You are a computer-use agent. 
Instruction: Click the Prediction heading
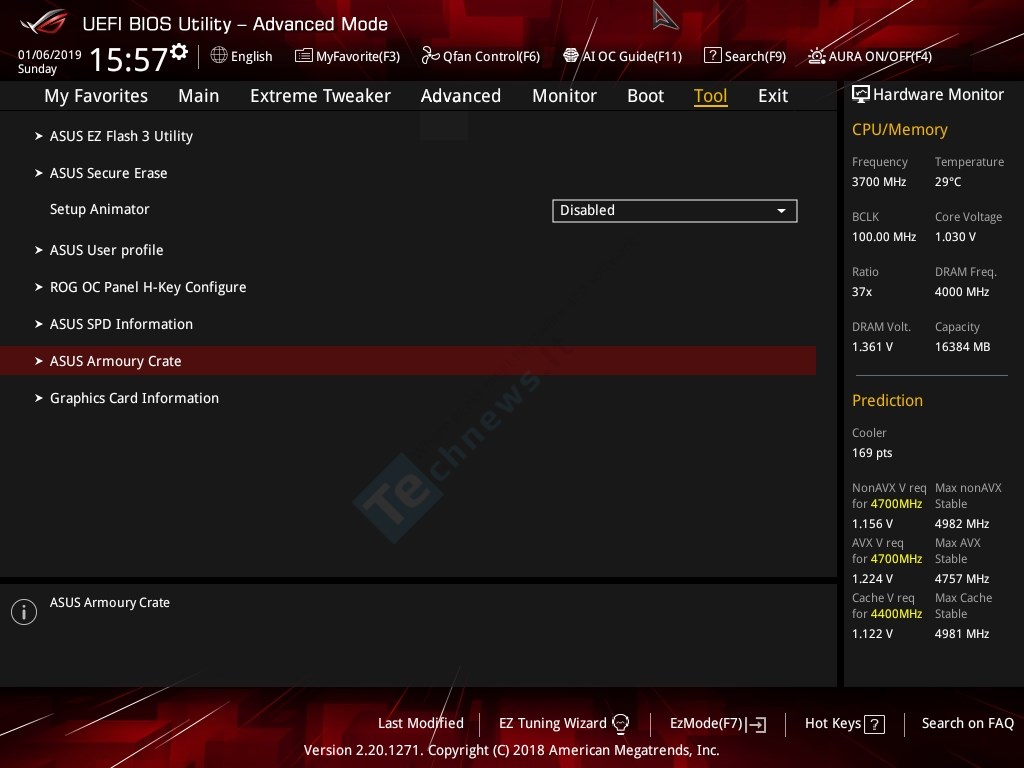tap(887, 400)
